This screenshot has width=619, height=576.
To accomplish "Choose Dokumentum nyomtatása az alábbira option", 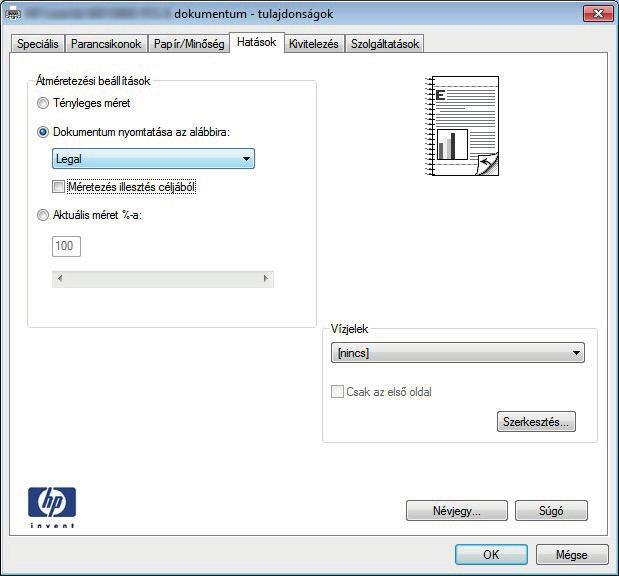I will [43, 132].
